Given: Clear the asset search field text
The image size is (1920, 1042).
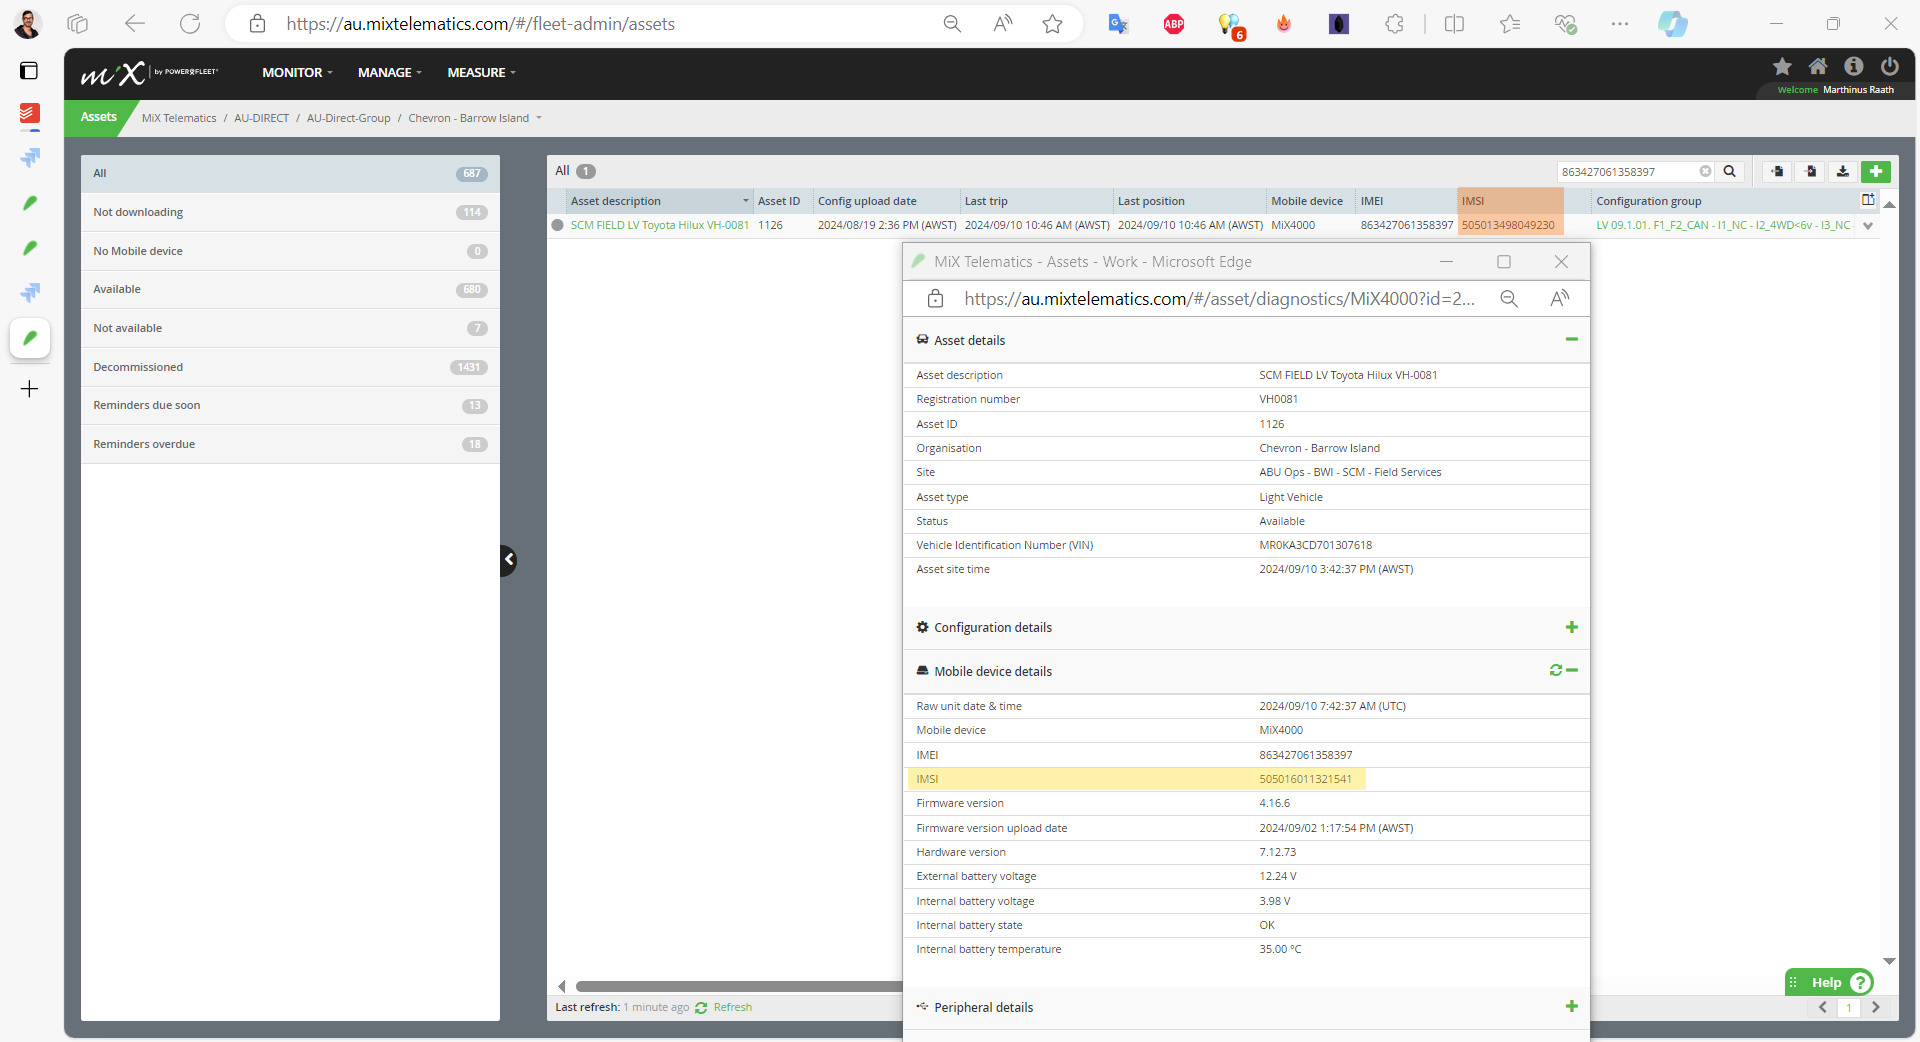Looking at the screenshot, I should pyautogui.click(x=1705, y=172).
